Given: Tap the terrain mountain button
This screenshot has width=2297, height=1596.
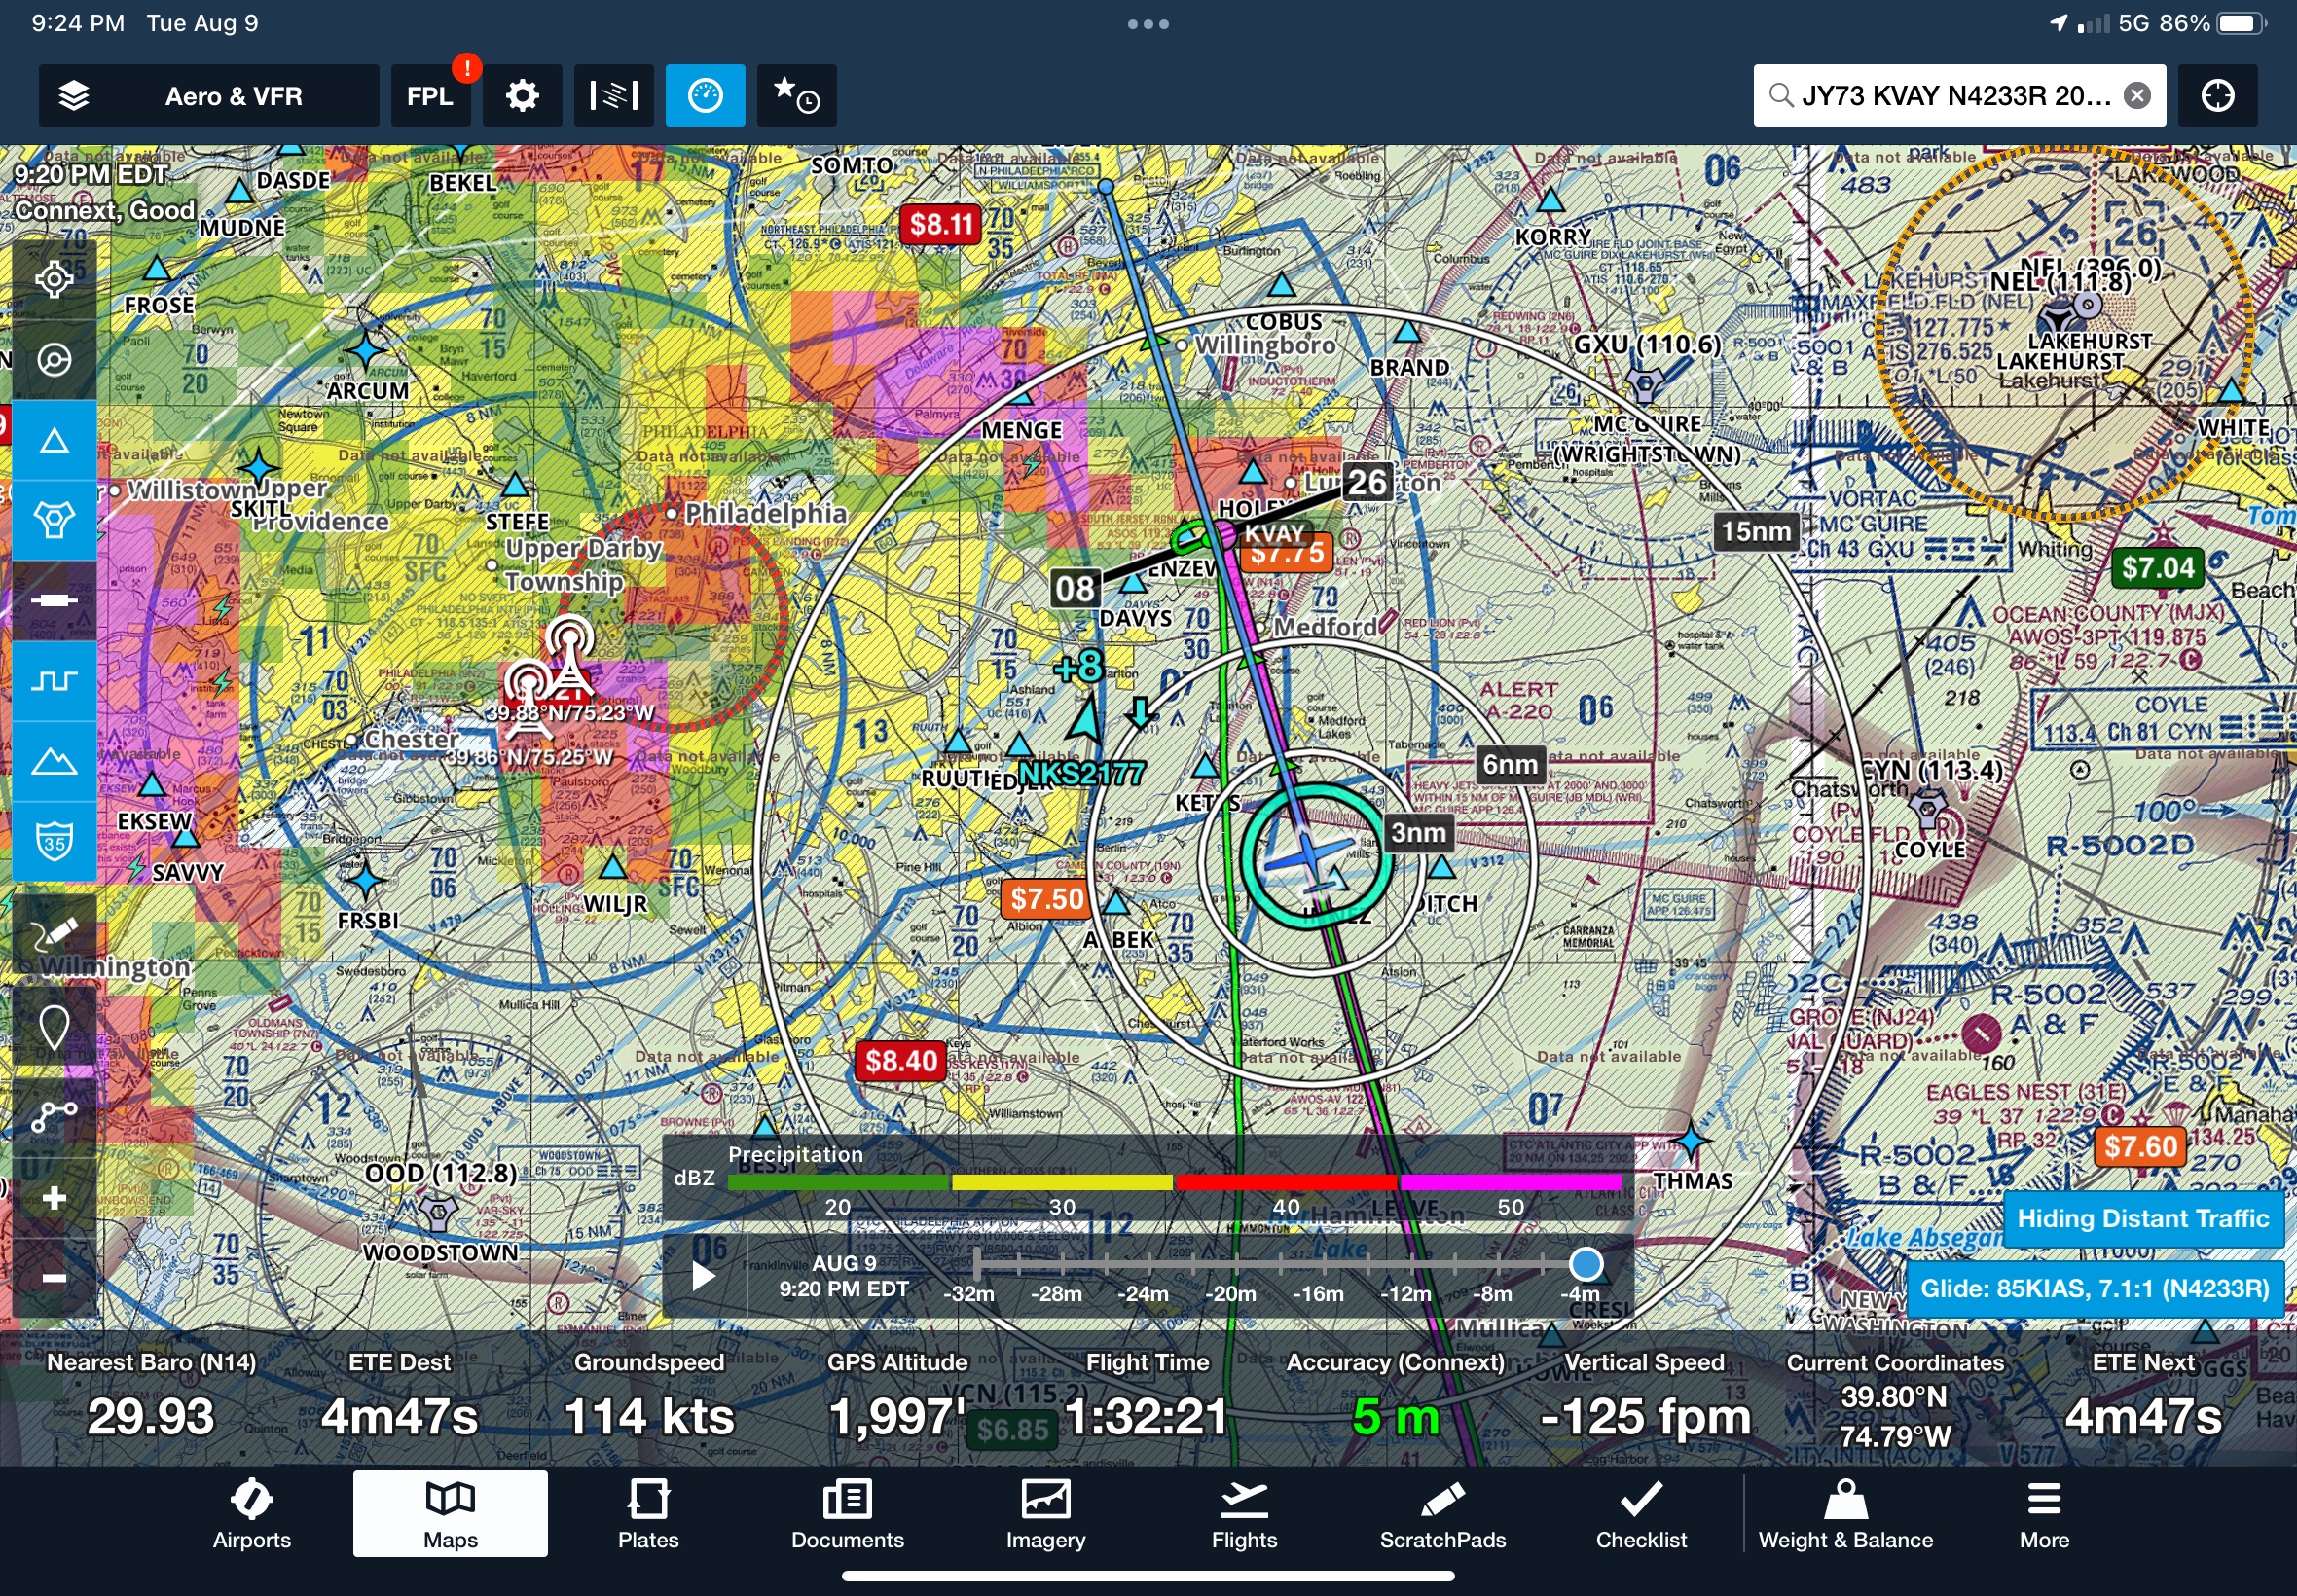Looking at the screenshot, I should pos(54,762).
